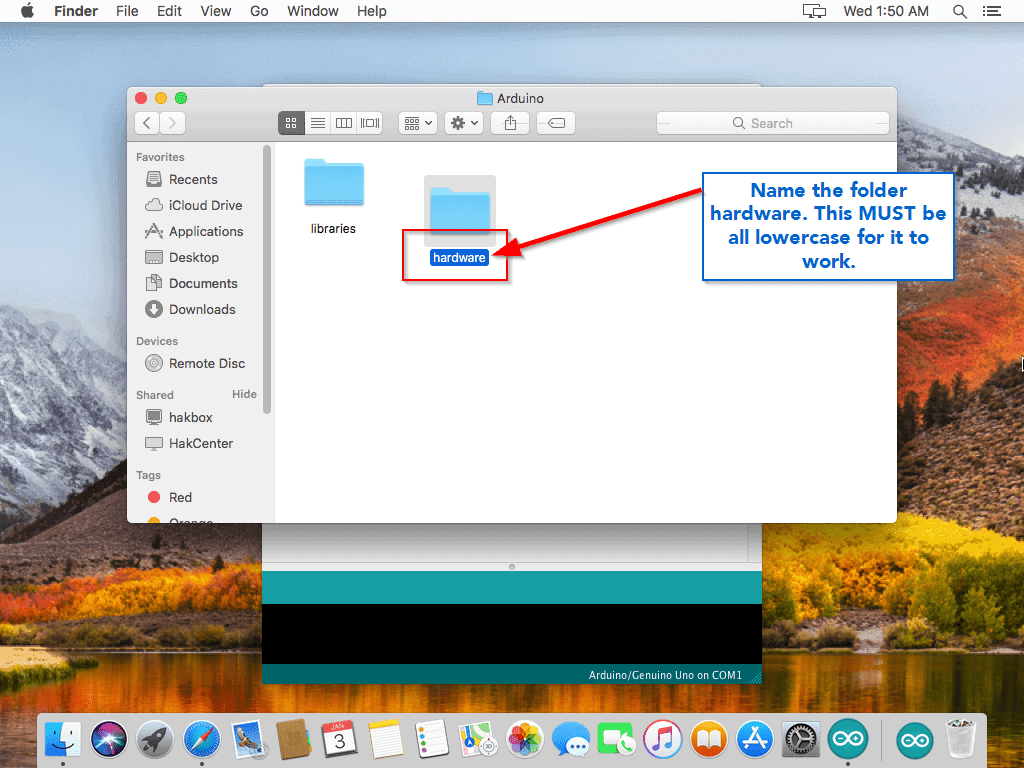Click Arduino window pane divider handle
This screenshot has width=1024, height=768.
click(x=512, y=567)
